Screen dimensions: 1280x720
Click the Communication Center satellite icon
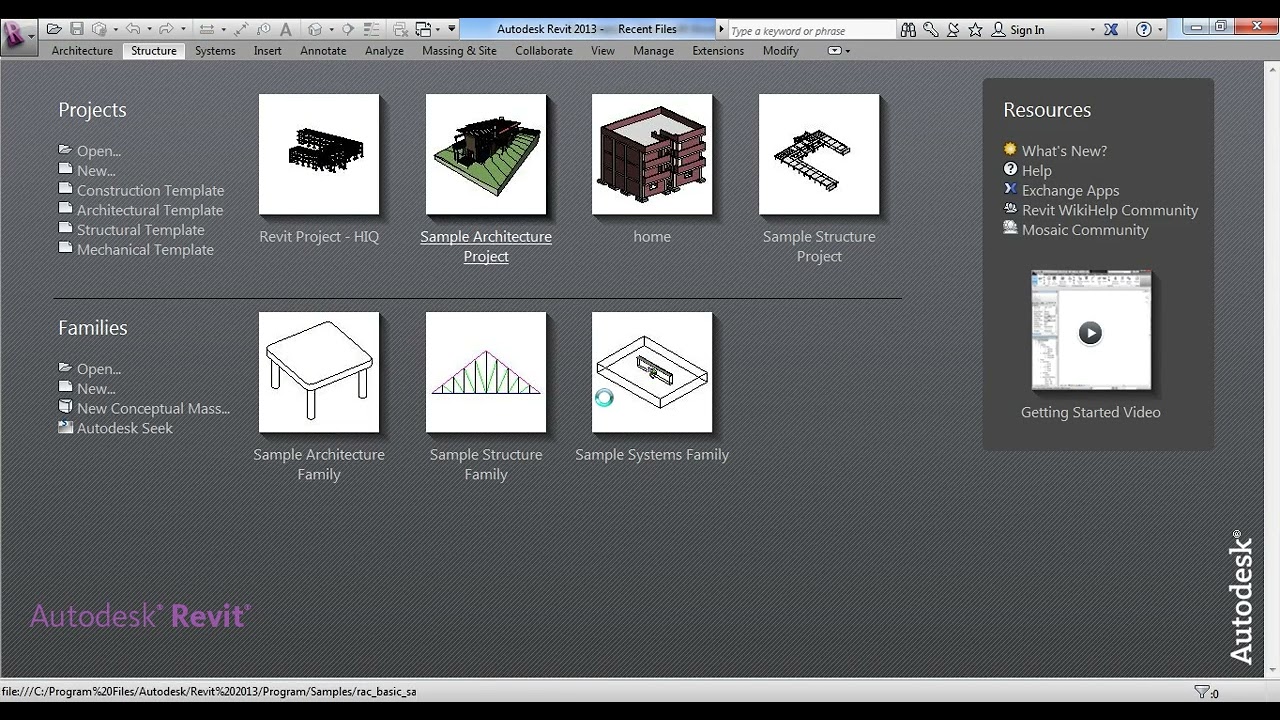point(953,30)
